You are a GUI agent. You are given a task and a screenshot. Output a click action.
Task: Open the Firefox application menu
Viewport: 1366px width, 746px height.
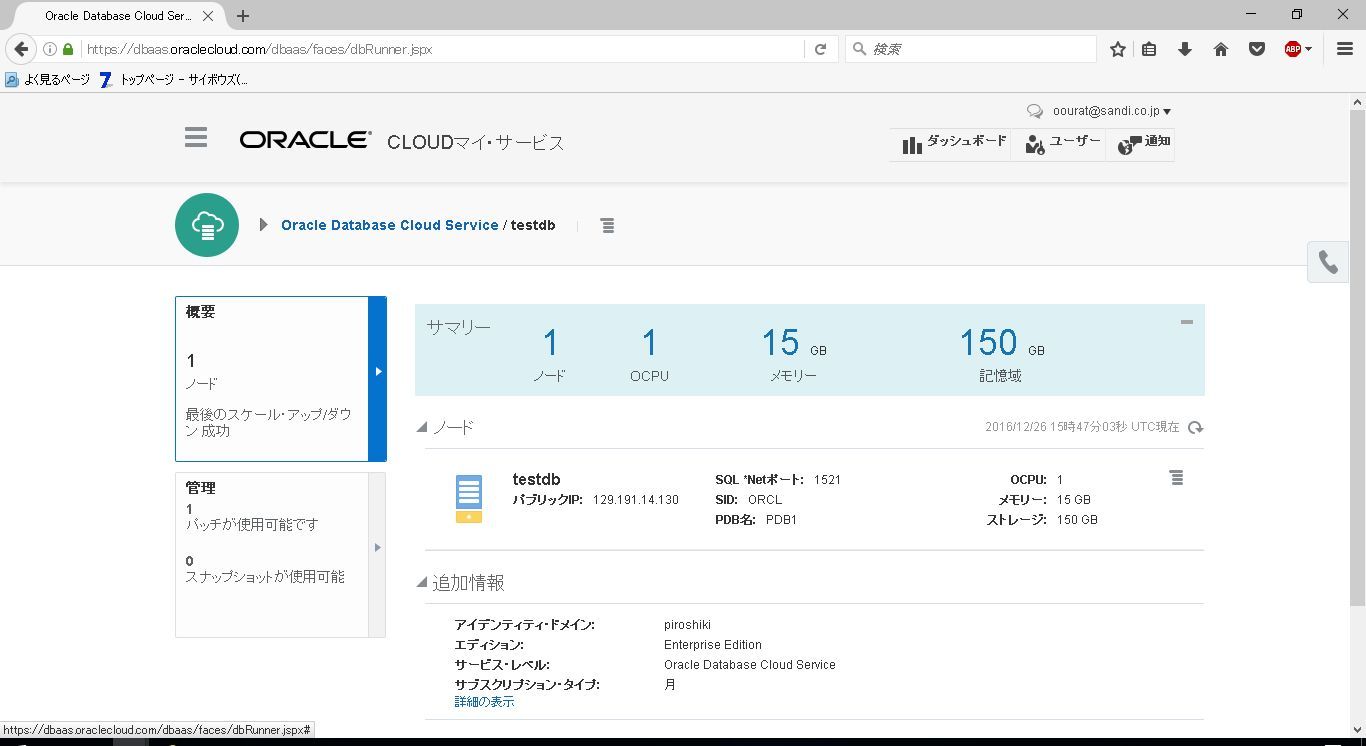tap(1345, 49)
